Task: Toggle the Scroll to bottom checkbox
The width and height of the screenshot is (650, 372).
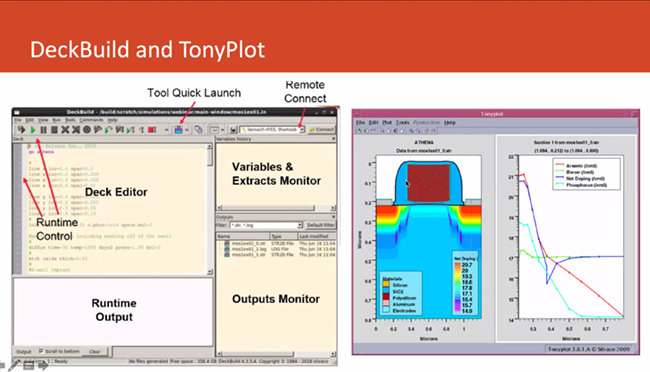Action: tap(41, 351)
